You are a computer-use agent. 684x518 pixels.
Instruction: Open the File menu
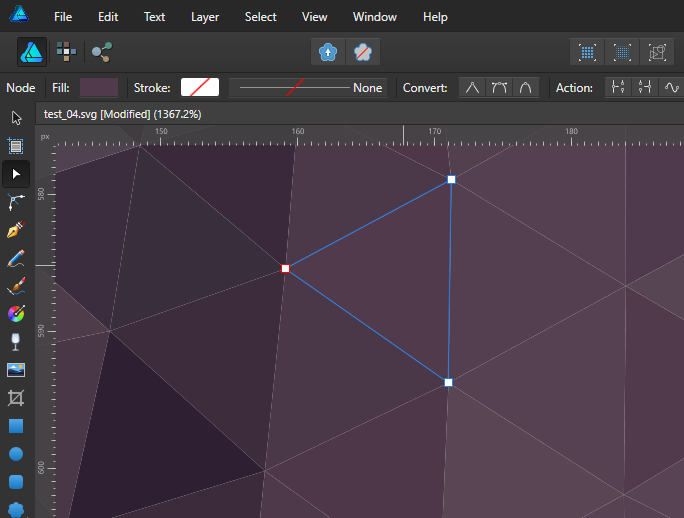coord(63,17)
